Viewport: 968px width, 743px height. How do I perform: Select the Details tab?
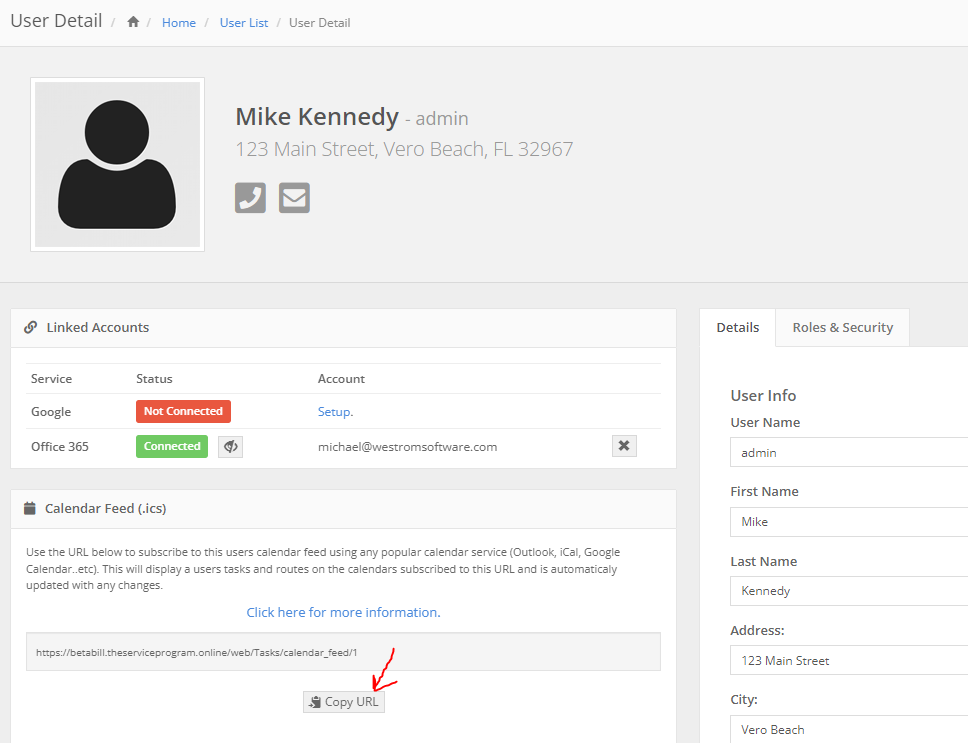pos(738,327)
